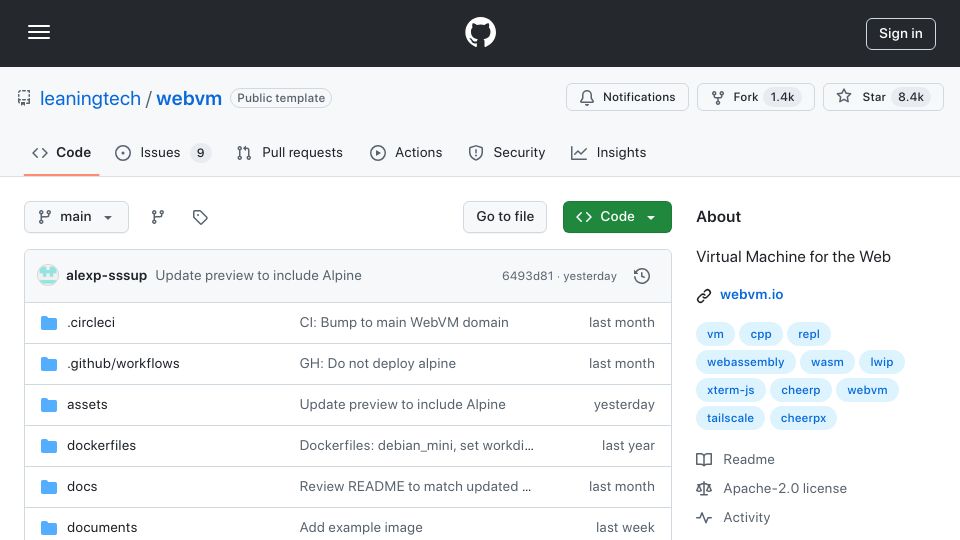The image size is (960, 540).
Task: Open commit Dockerfiles: debian_mini, set workdi…
Action: (416, 446)
